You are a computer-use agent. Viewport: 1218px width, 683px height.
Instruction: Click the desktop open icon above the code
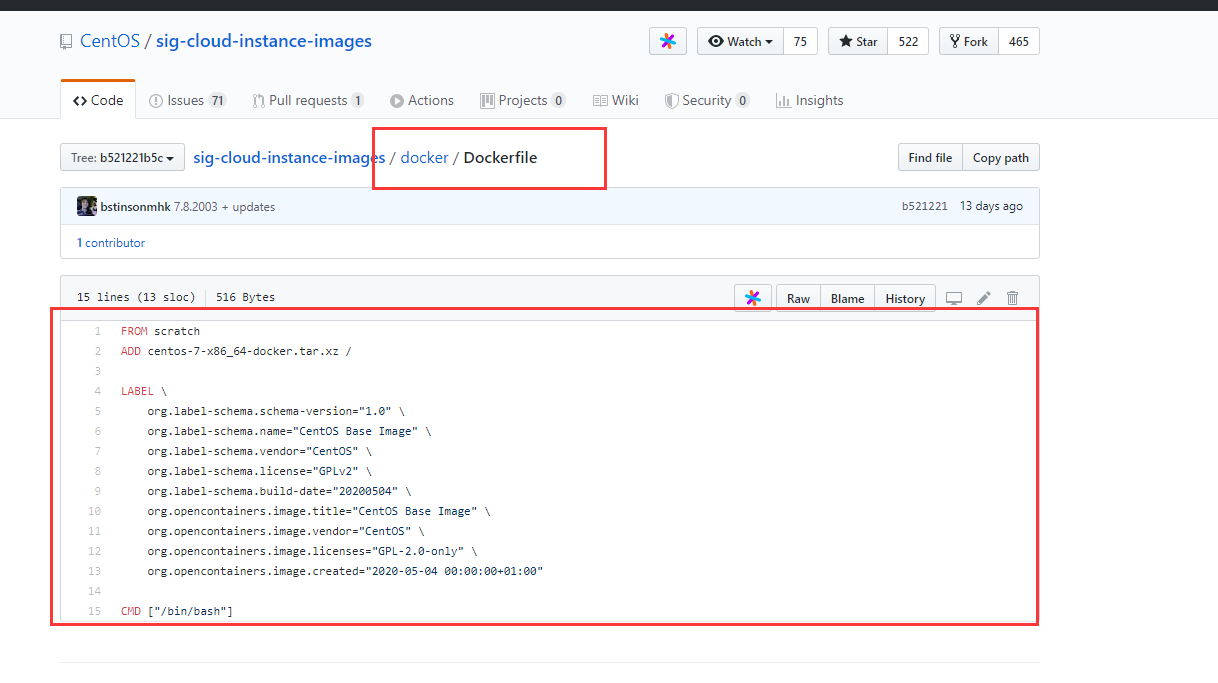pos(954,298)
